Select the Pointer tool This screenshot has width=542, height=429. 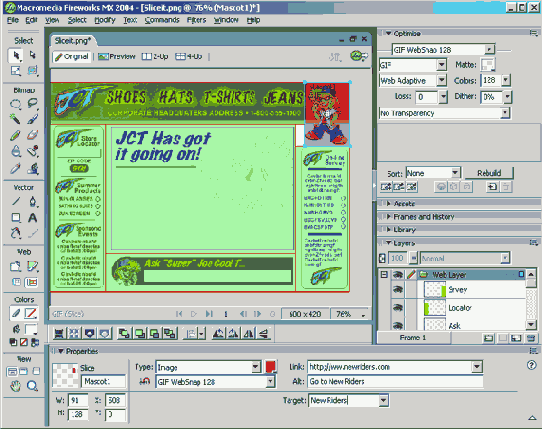click(x=16, y=55)
